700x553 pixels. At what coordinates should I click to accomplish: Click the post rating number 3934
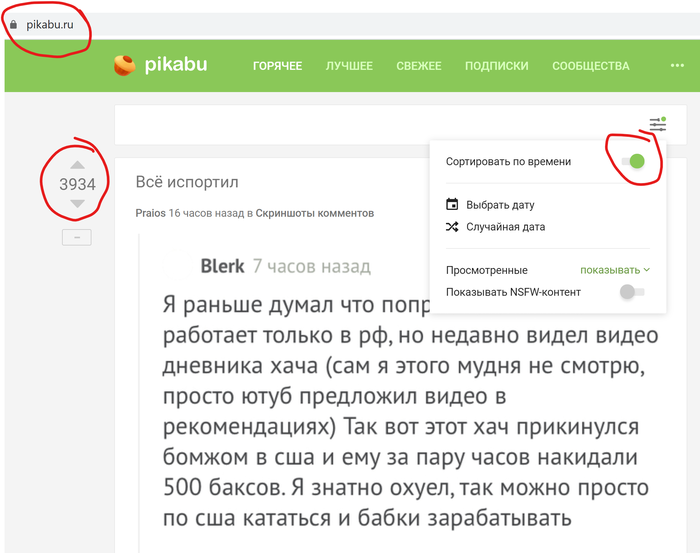[77, 184]
